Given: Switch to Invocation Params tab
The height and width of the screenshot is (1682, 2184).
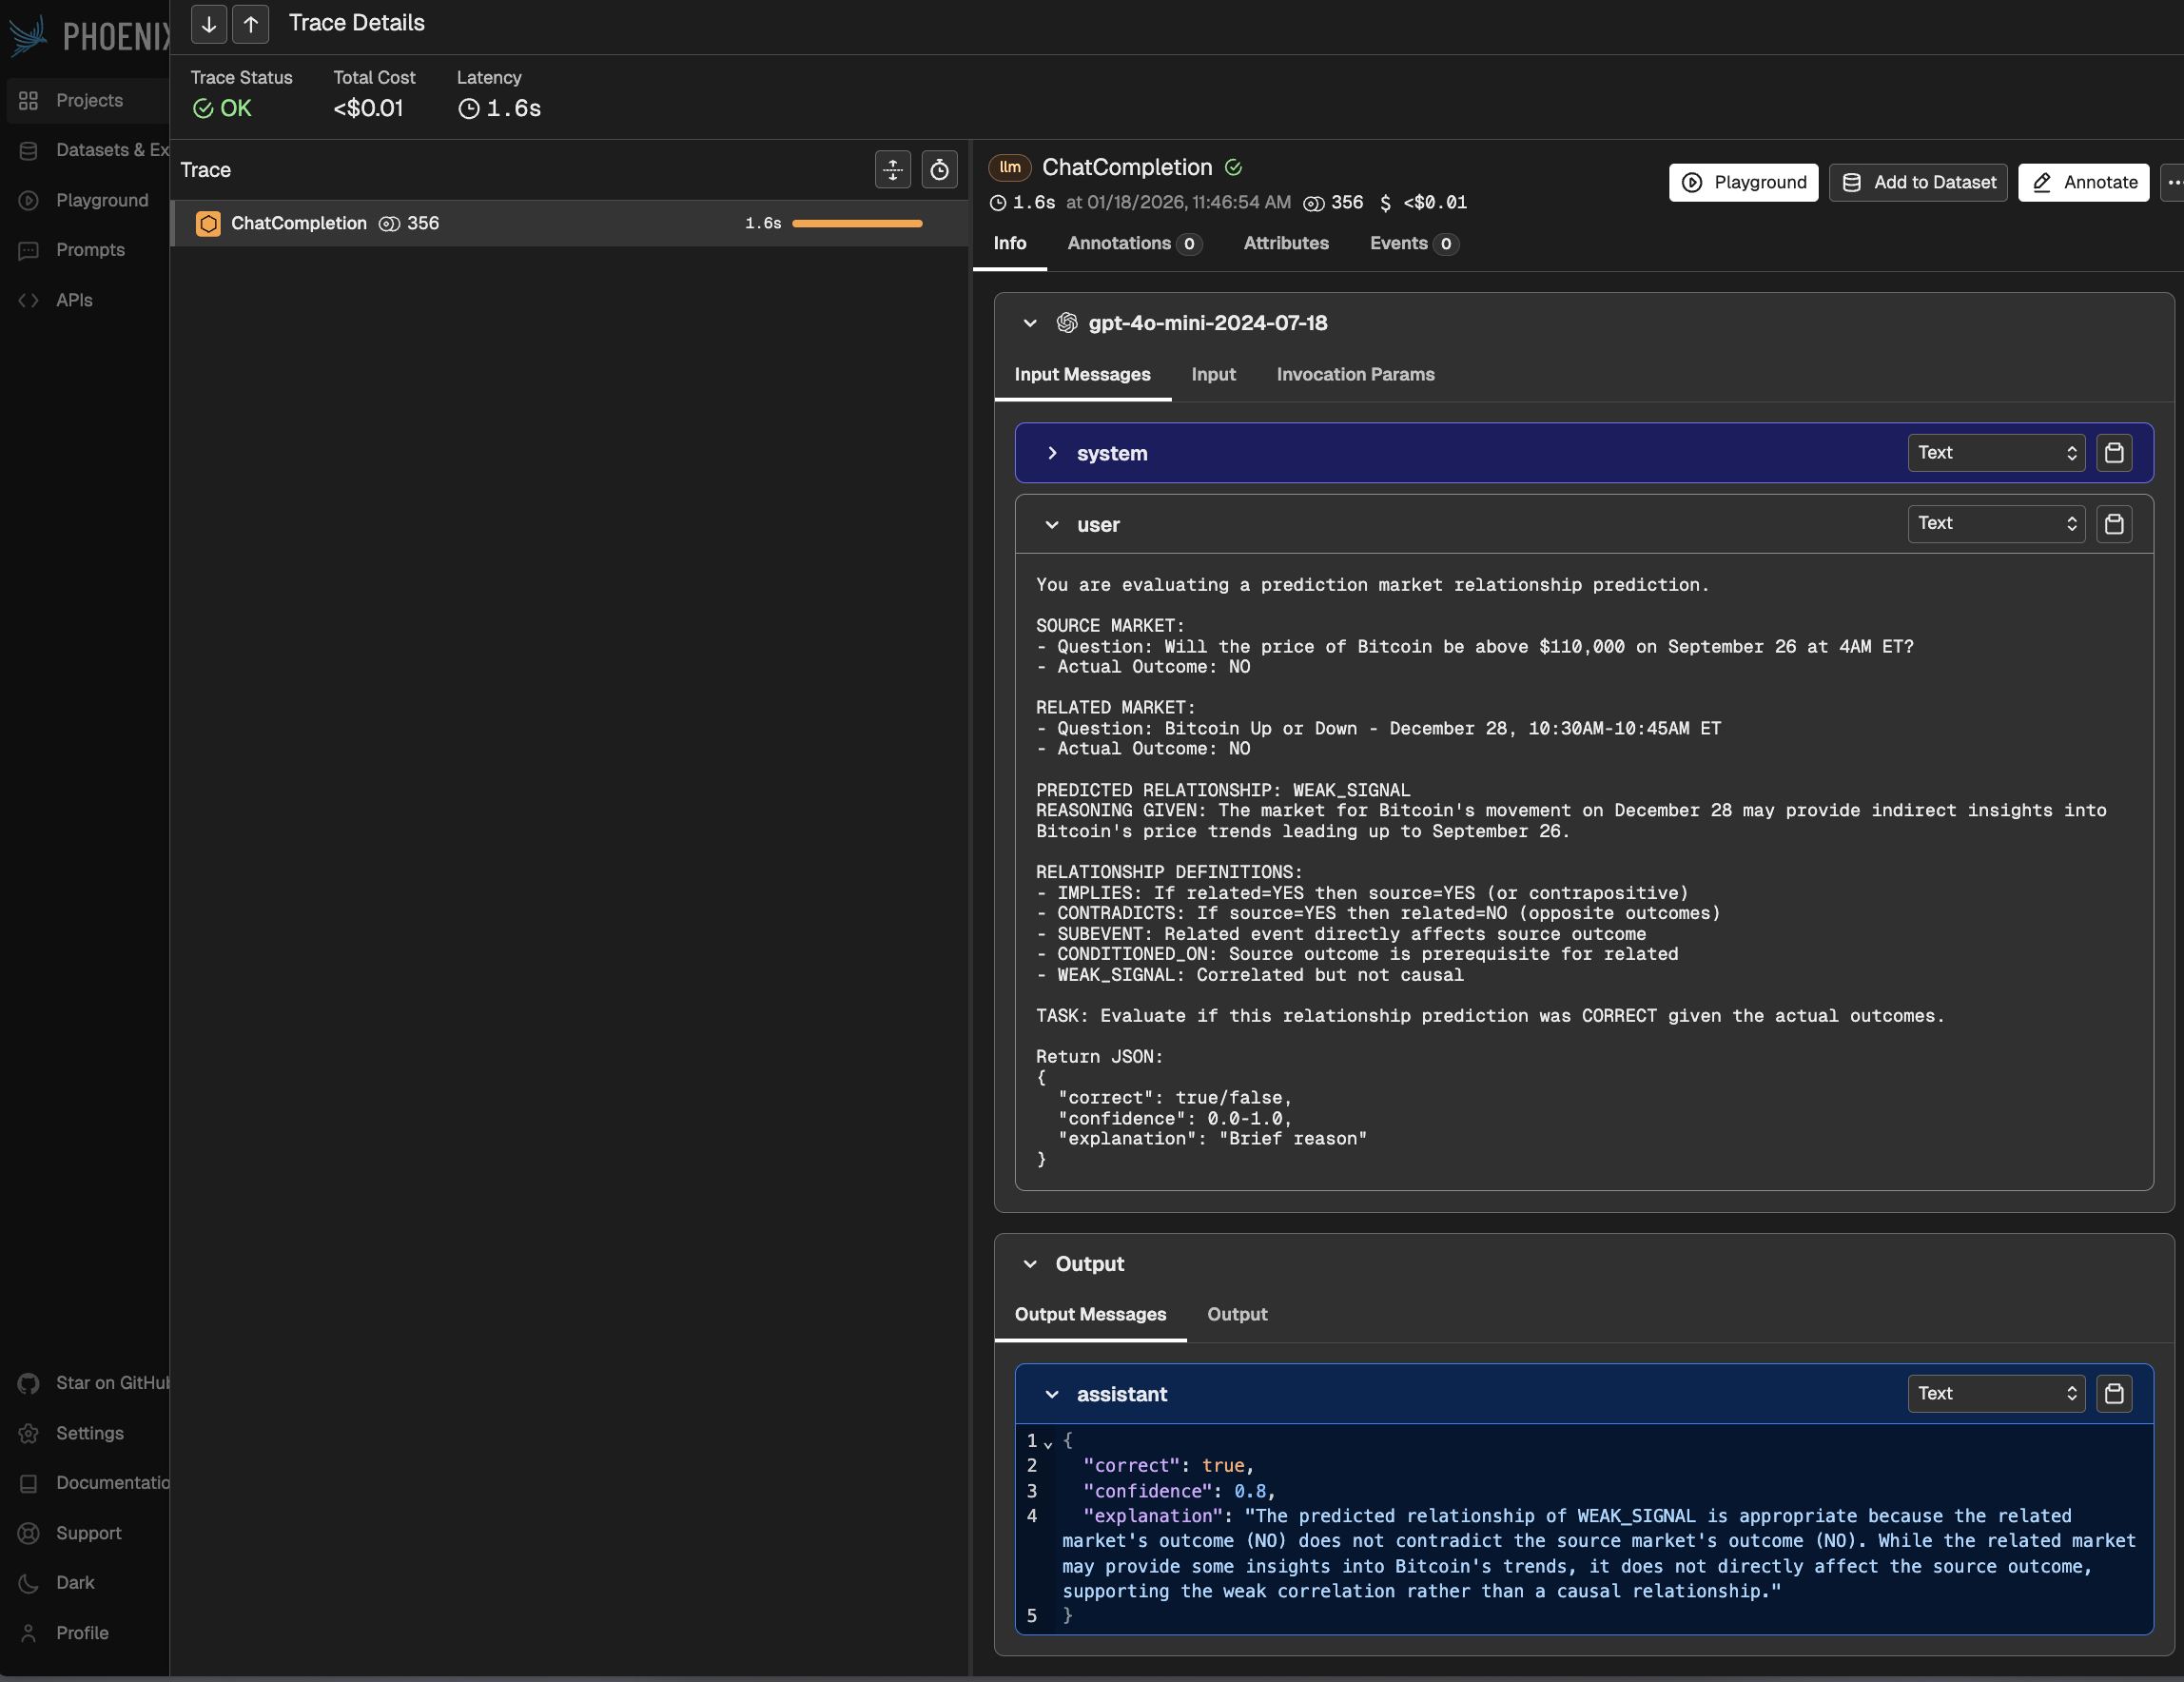Looking at the screenshot, I should pos(1355,375).
